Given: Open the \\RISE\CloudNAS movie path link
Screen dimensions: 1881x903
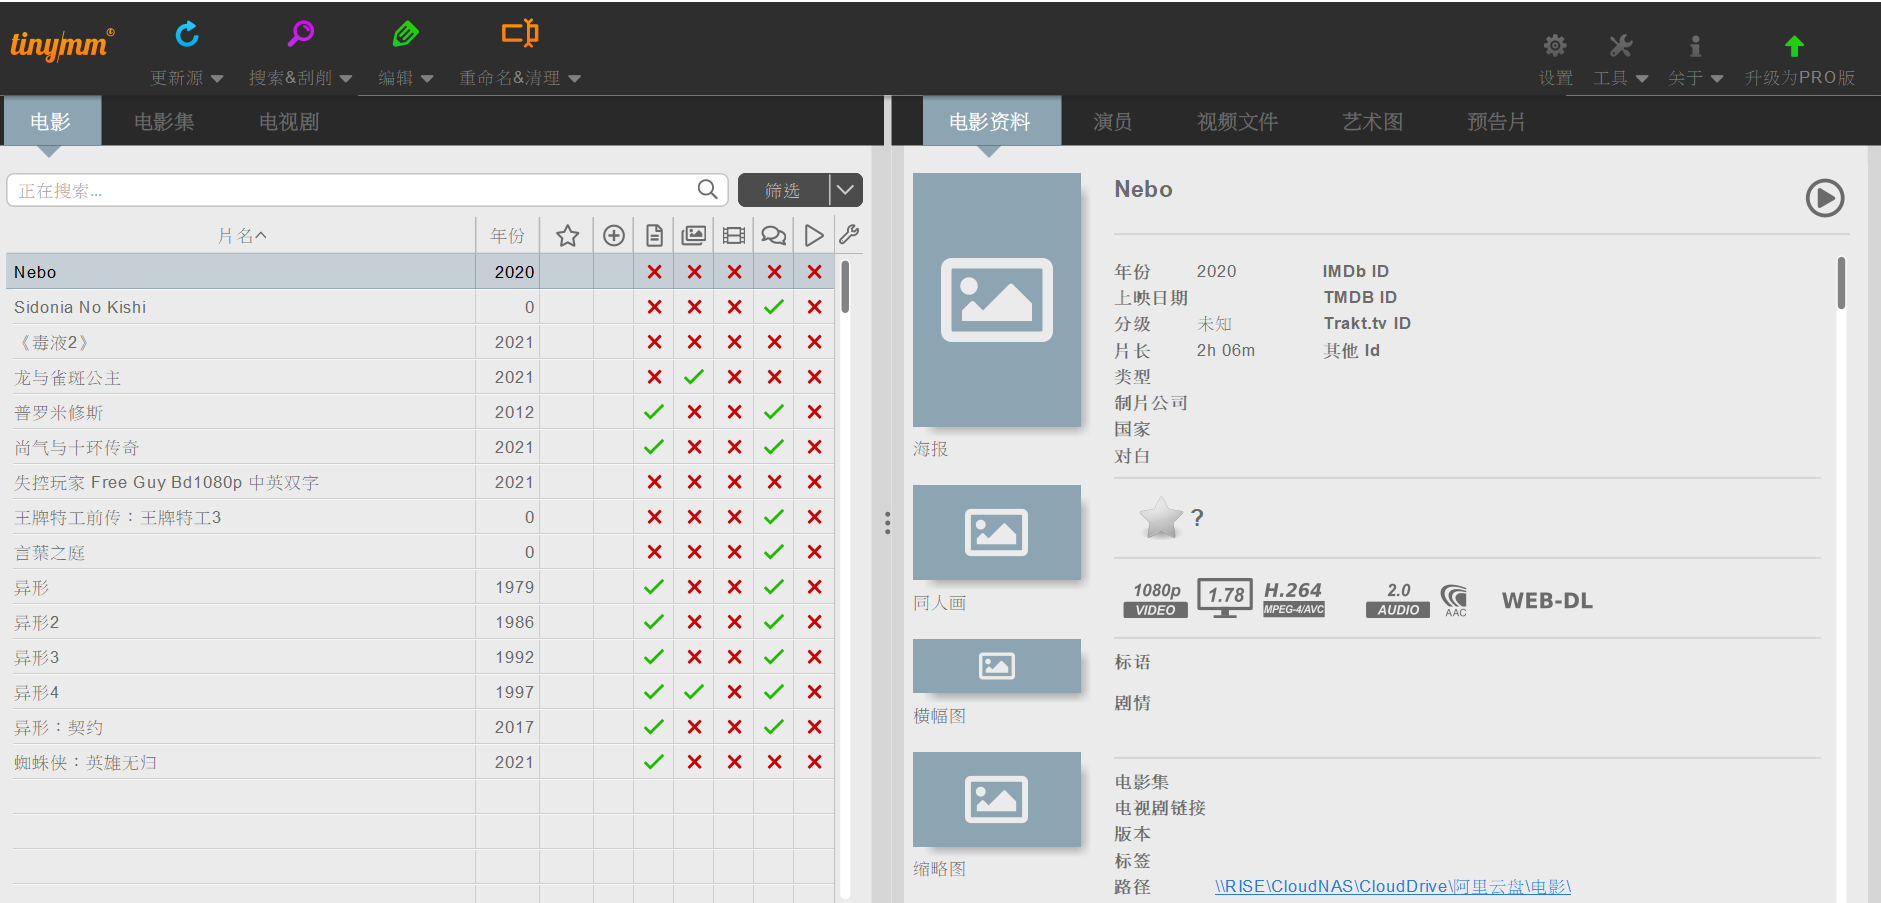Looking at the screenshot, I should [1391, 886].
